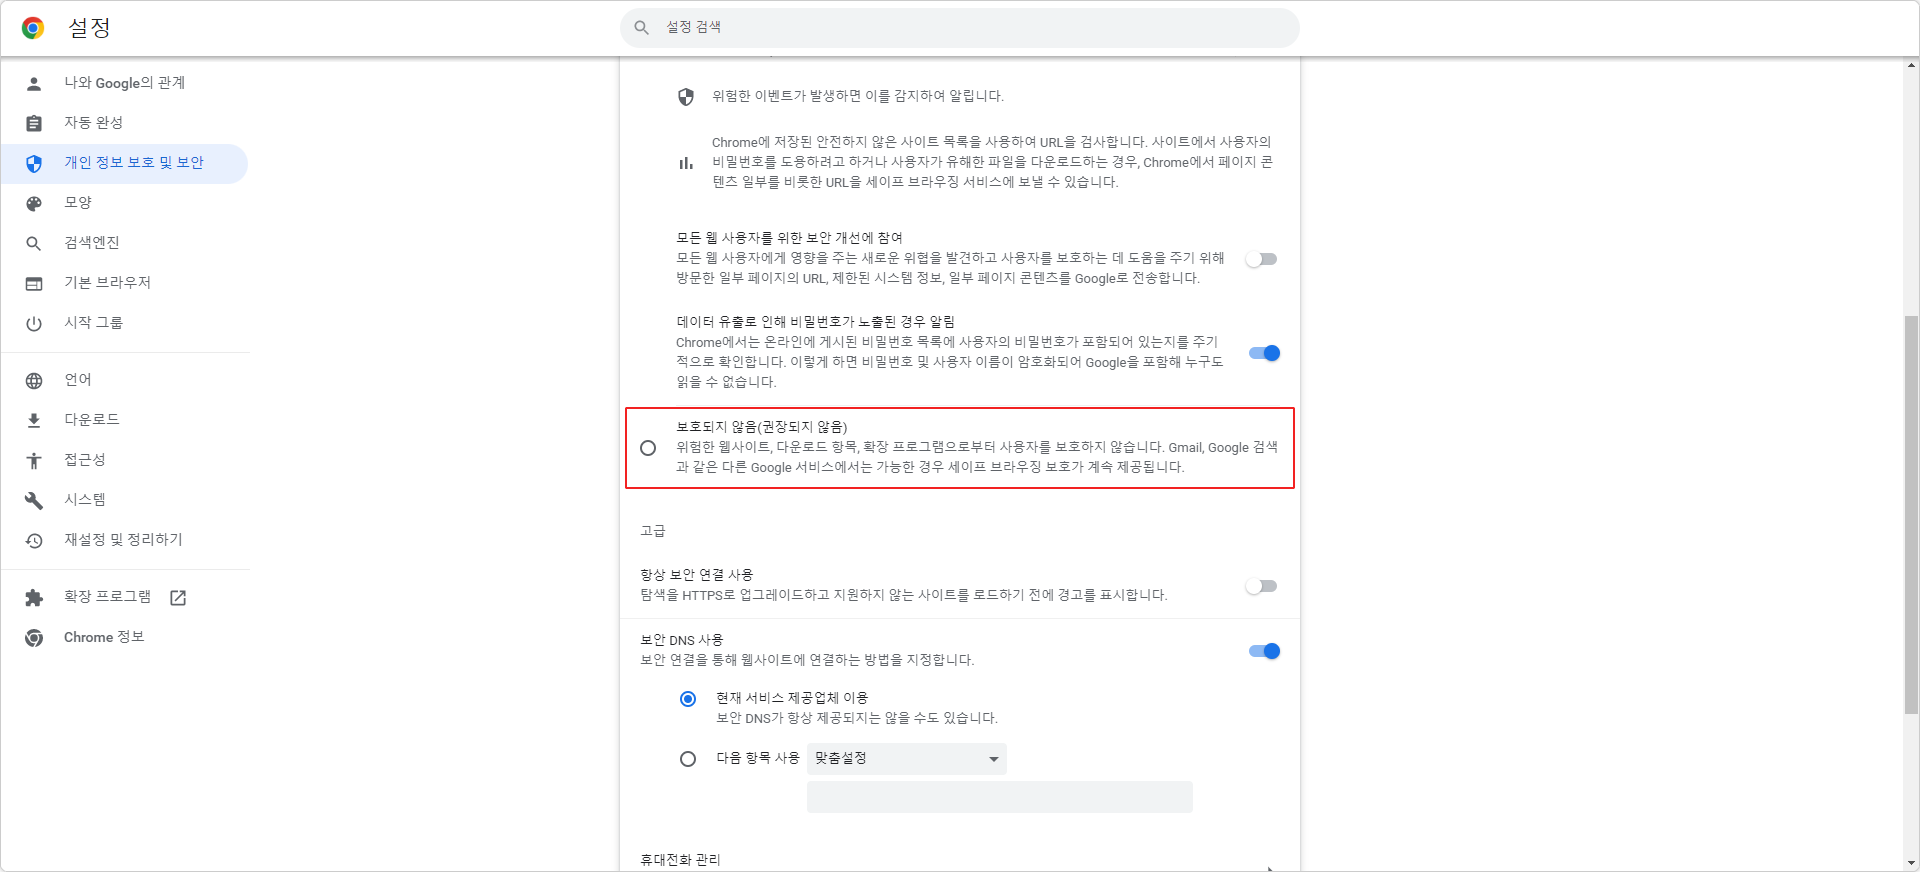Click the 고급 section heading
This screenshot has height=872, width=1920.
[x=653, y=531]
